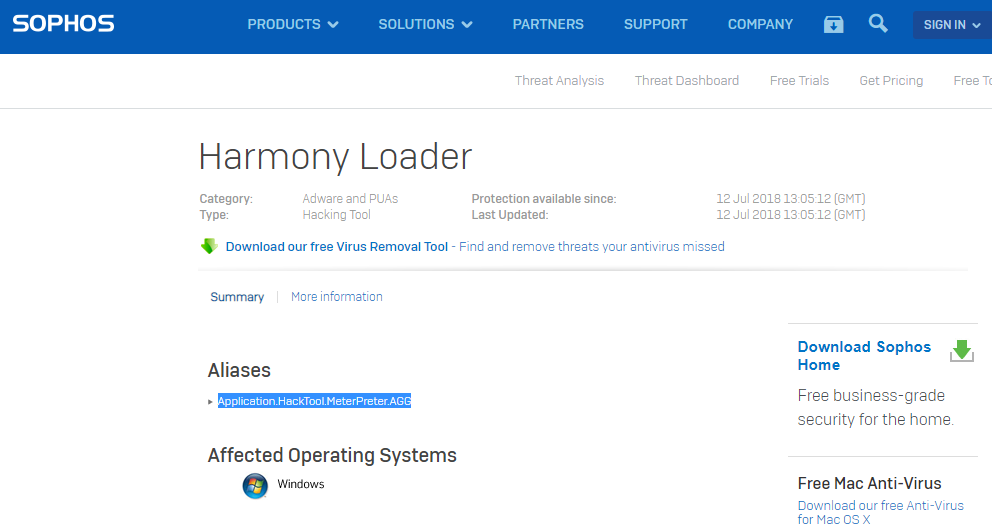Screen dimensions: 992x524
Task: Expand the Products dropdown menu
Action: coord(293,25)
